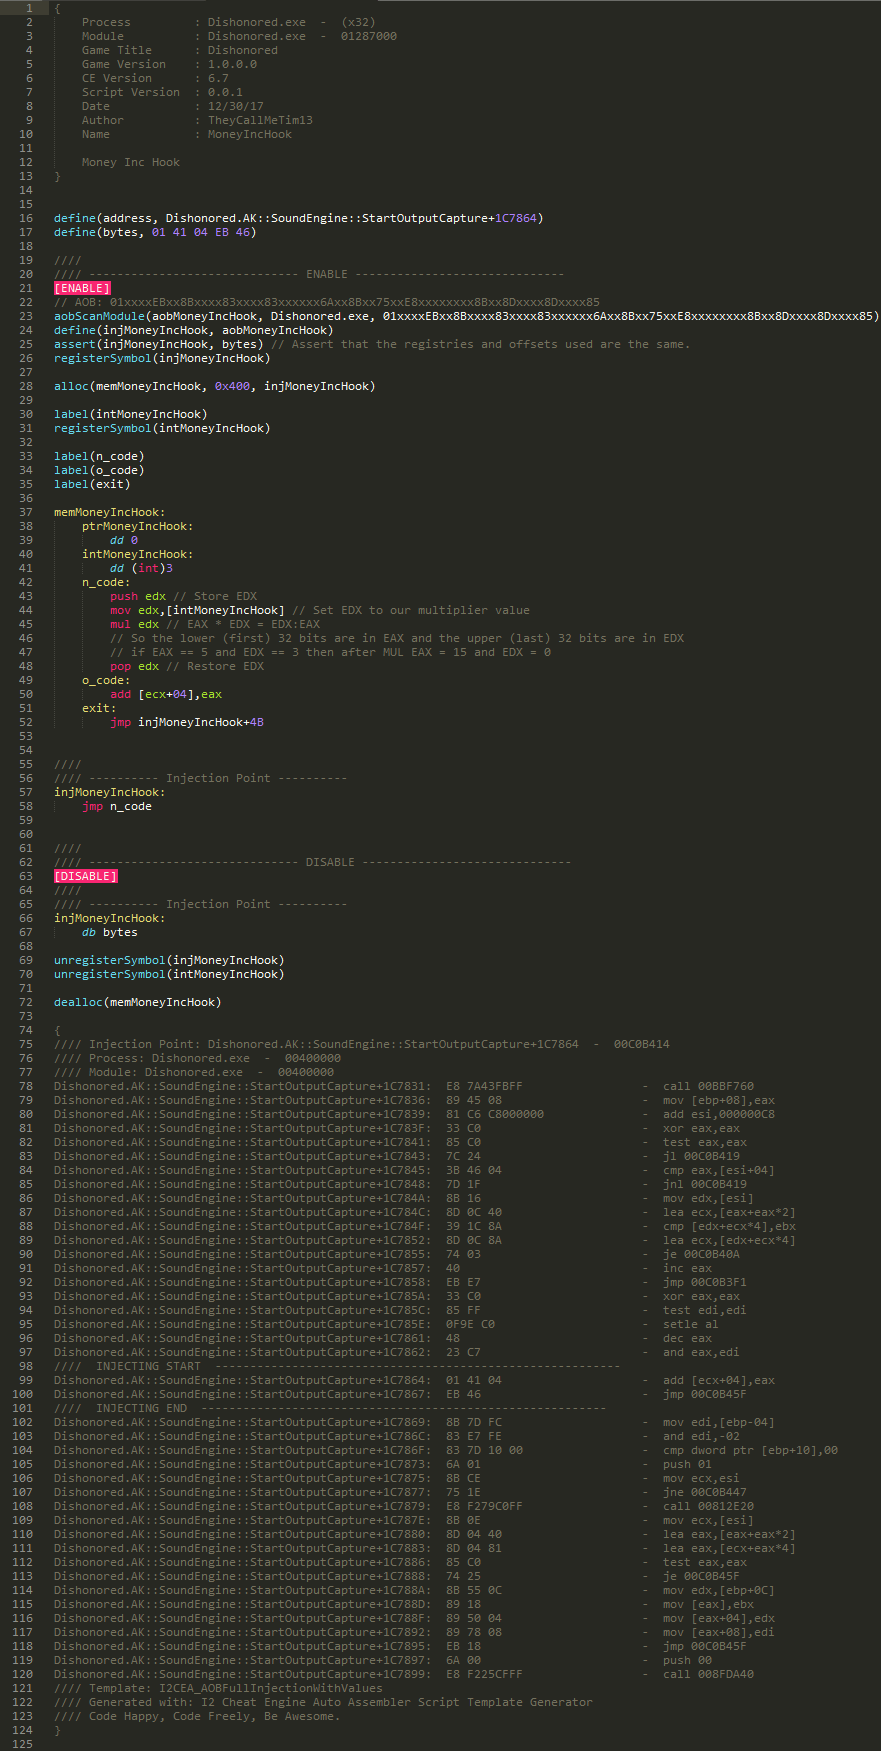Click the 'dealloc(memMoneyIncHook)' line
The image size is (881, 1751).
pos(138,1002)
